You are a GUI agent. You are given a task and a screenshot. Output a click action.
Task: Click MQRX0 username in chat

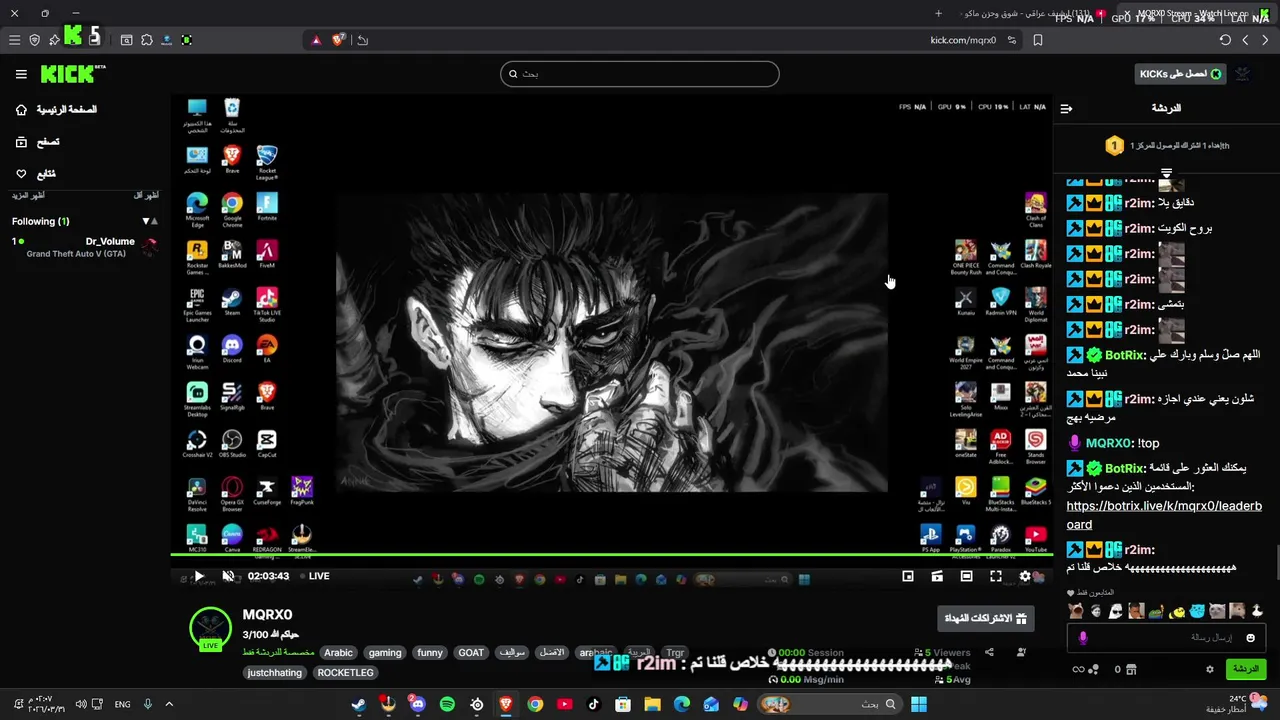1108,443
